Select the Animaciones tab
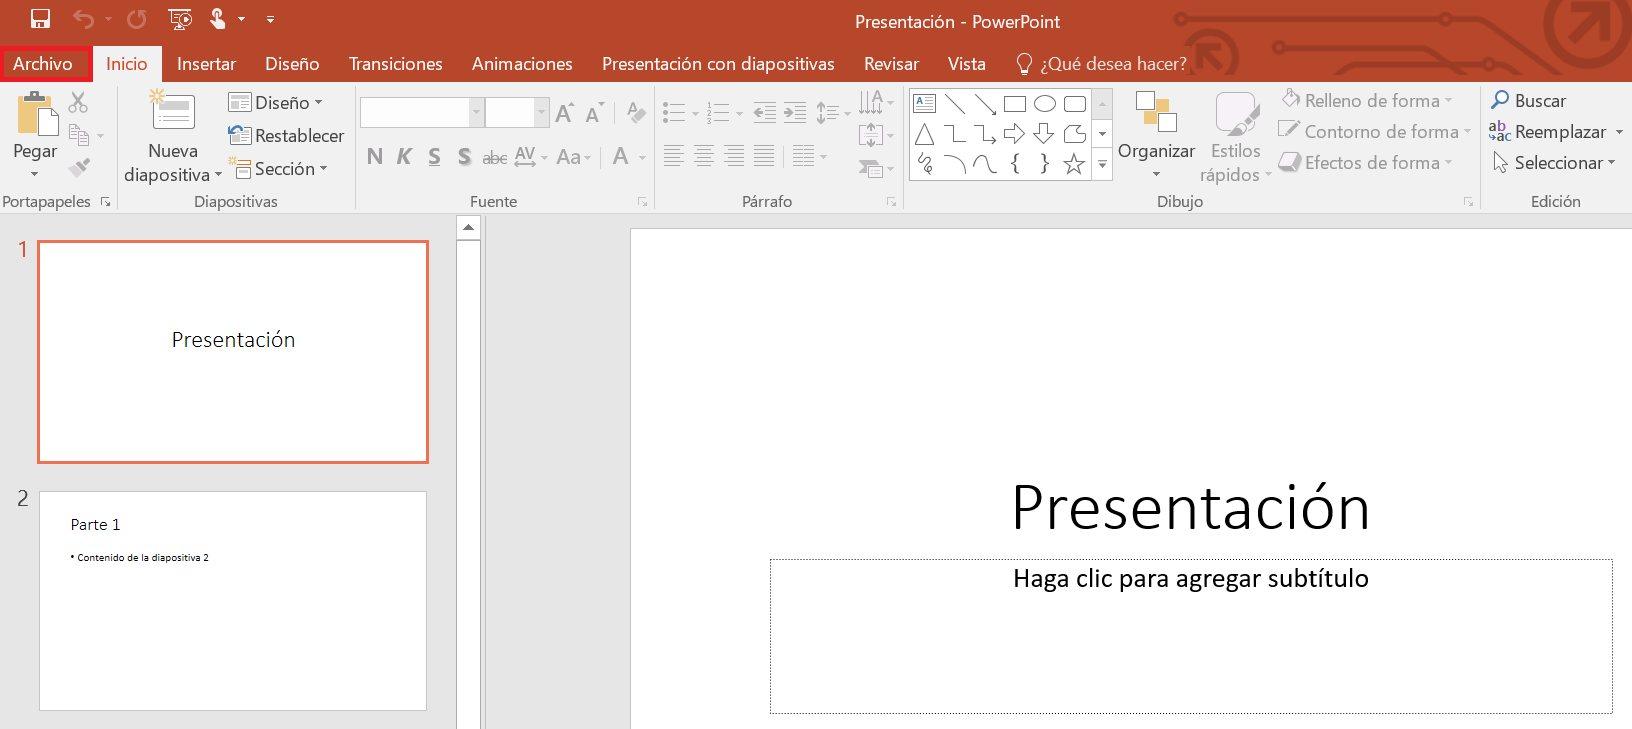 [x=522, y=64]
